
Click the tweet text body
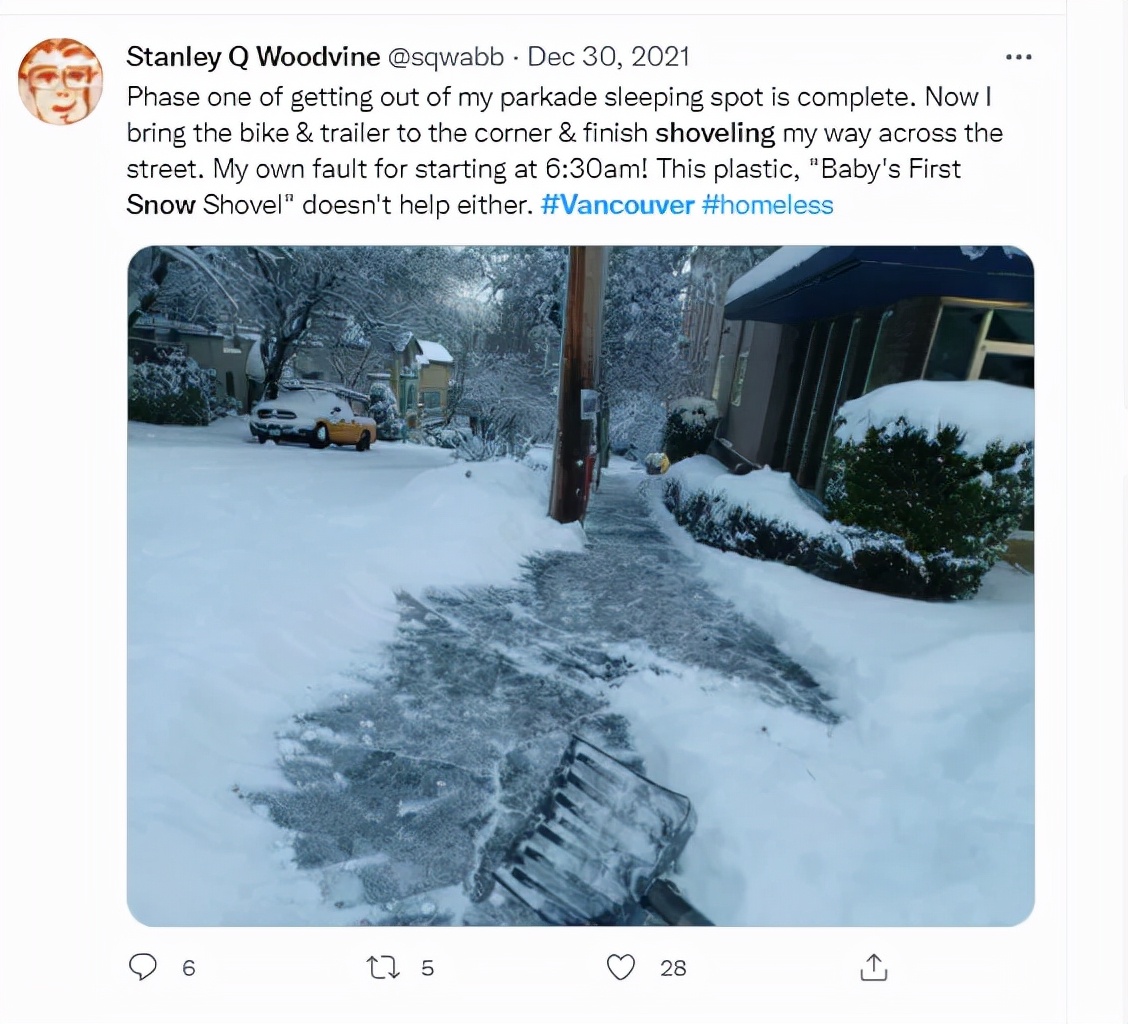[x=565, y=151]
